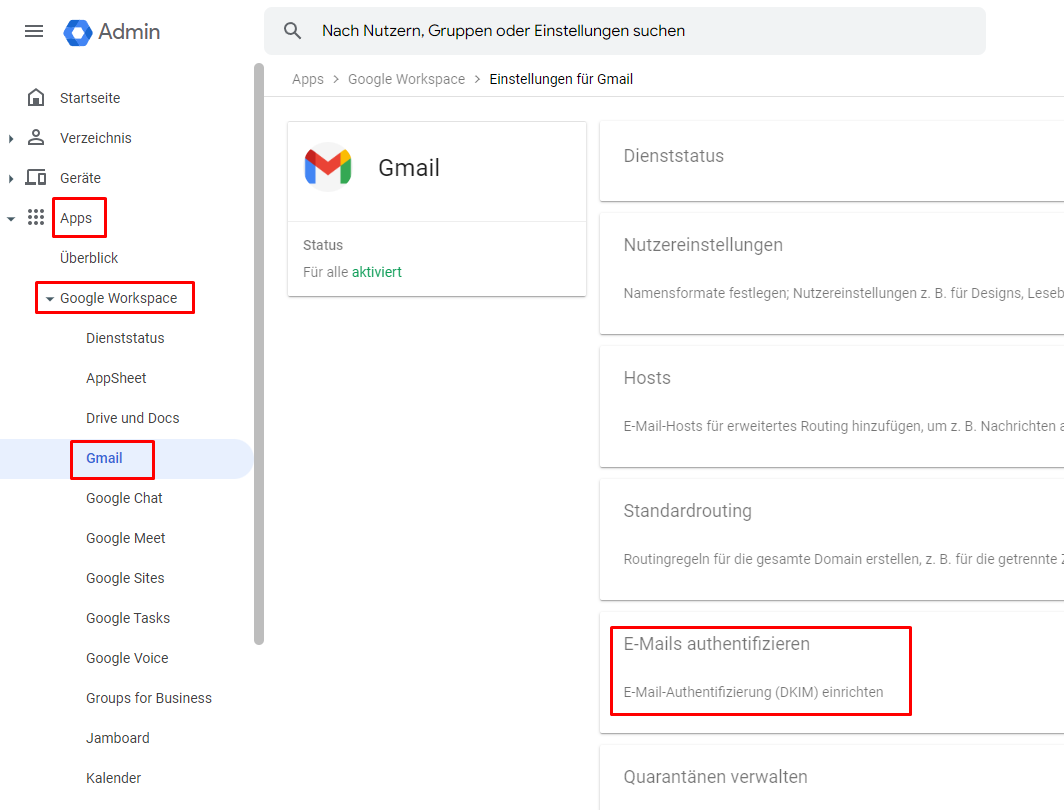Search for users, groups or settings

624,31
